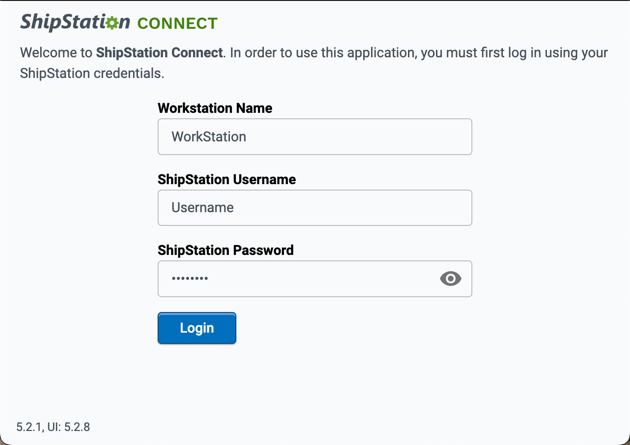Click the 5.2.1 version number text
Viewport: 630px width, 445px height.
30,427
